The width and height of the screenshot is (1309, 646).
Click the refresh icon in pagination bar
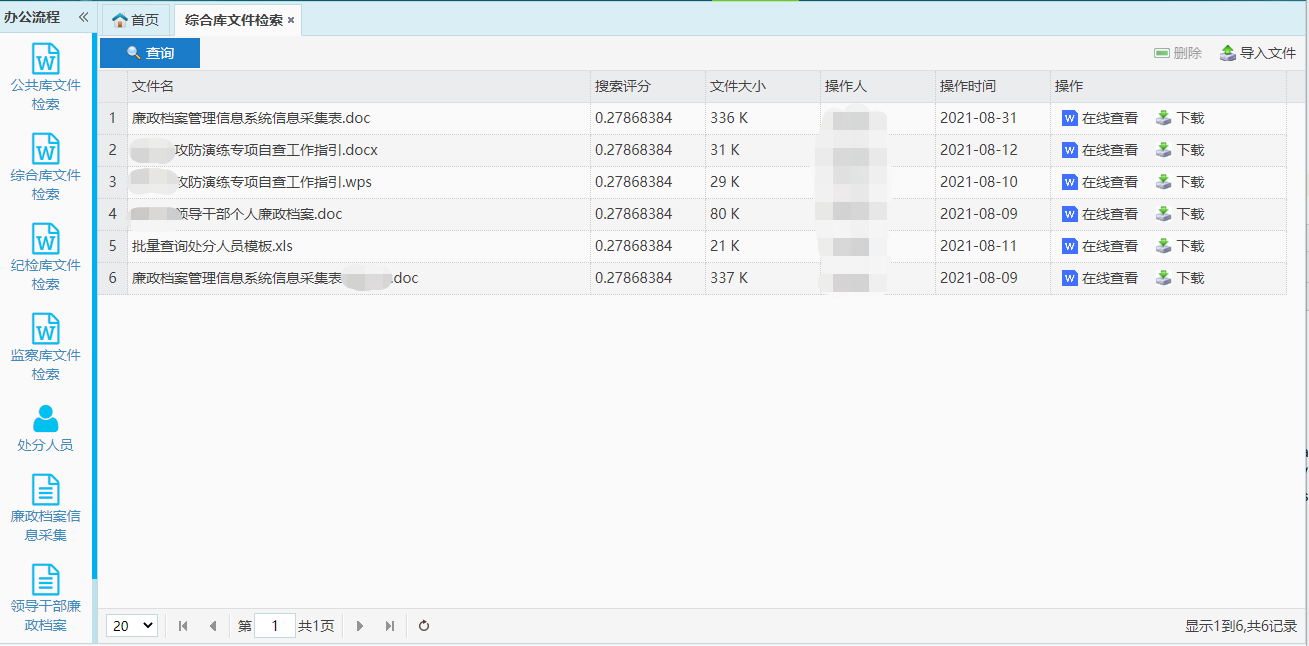pyautogui.click(x=424, y=626)
